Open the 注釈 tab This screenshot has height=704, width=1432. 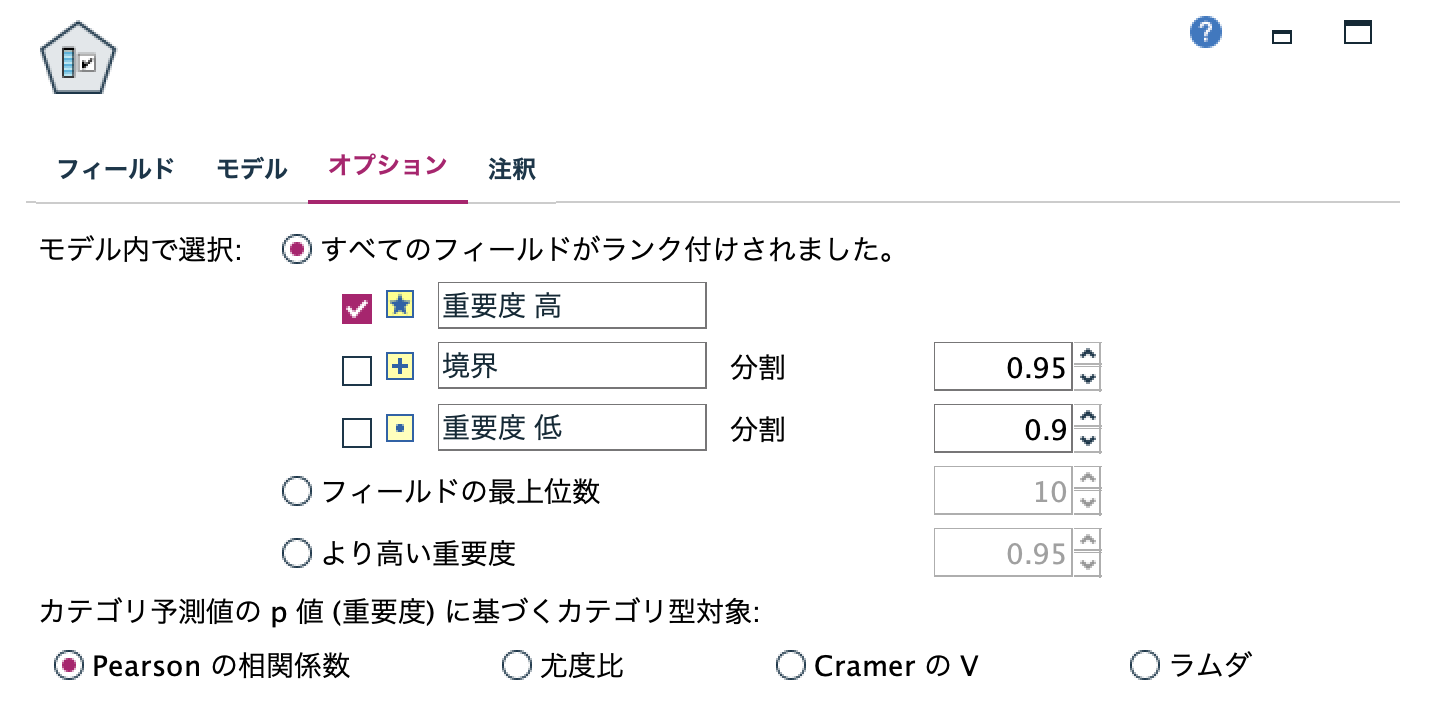point(510,170)
